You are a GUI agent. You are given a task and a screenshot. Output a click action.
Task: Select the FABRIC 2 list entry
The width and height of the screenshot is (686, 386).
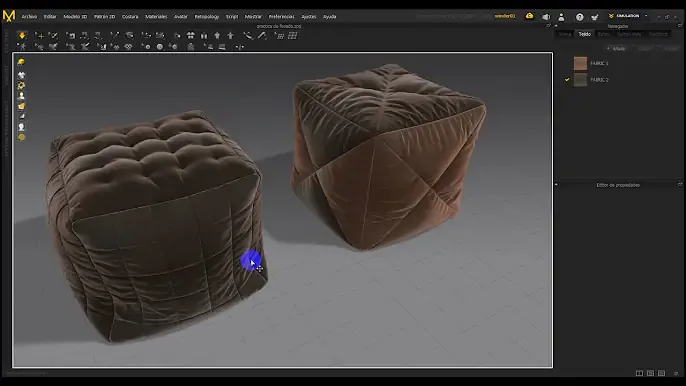click(621, 80)
